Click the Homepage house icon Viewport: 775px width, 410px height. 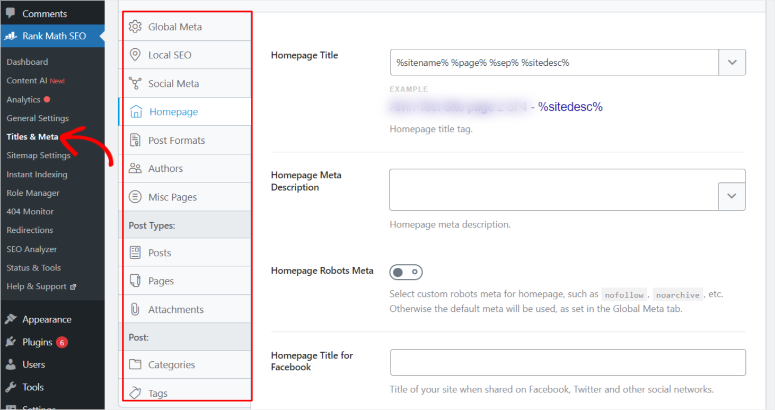point(136,112)
